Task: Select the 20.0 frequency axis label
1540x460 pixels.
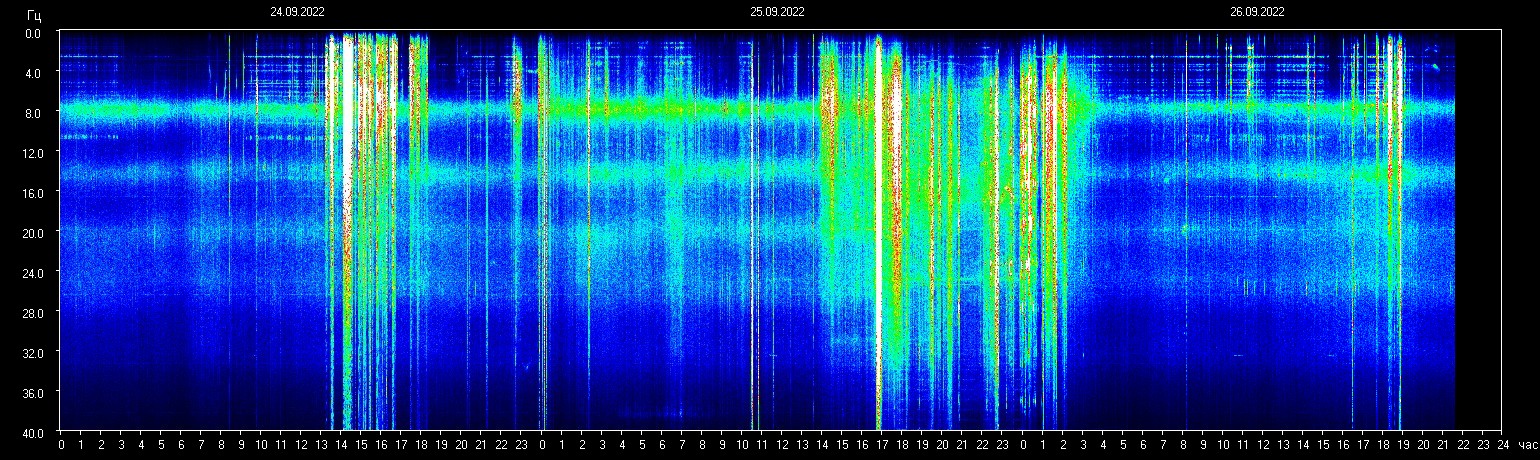Action: pos(31,233)
